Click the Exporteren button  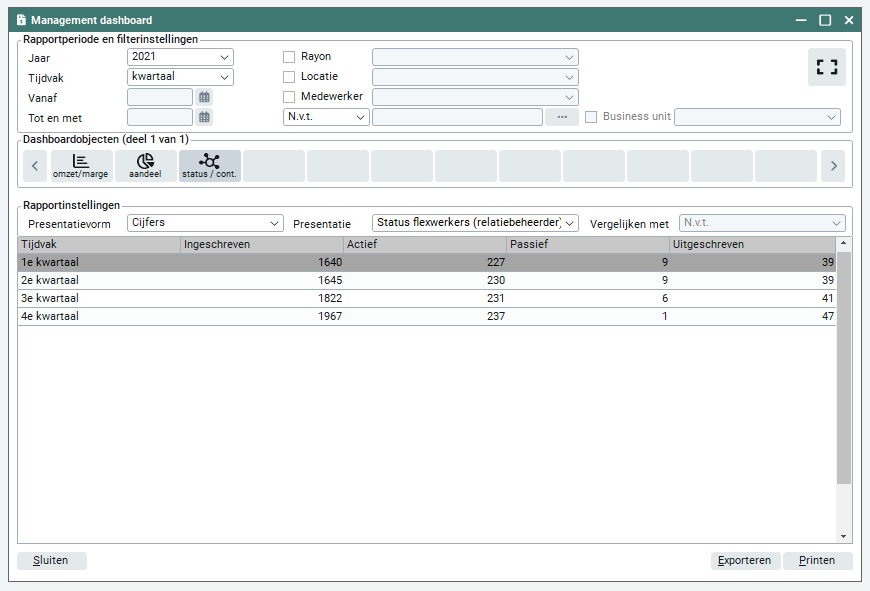[745, 561]
